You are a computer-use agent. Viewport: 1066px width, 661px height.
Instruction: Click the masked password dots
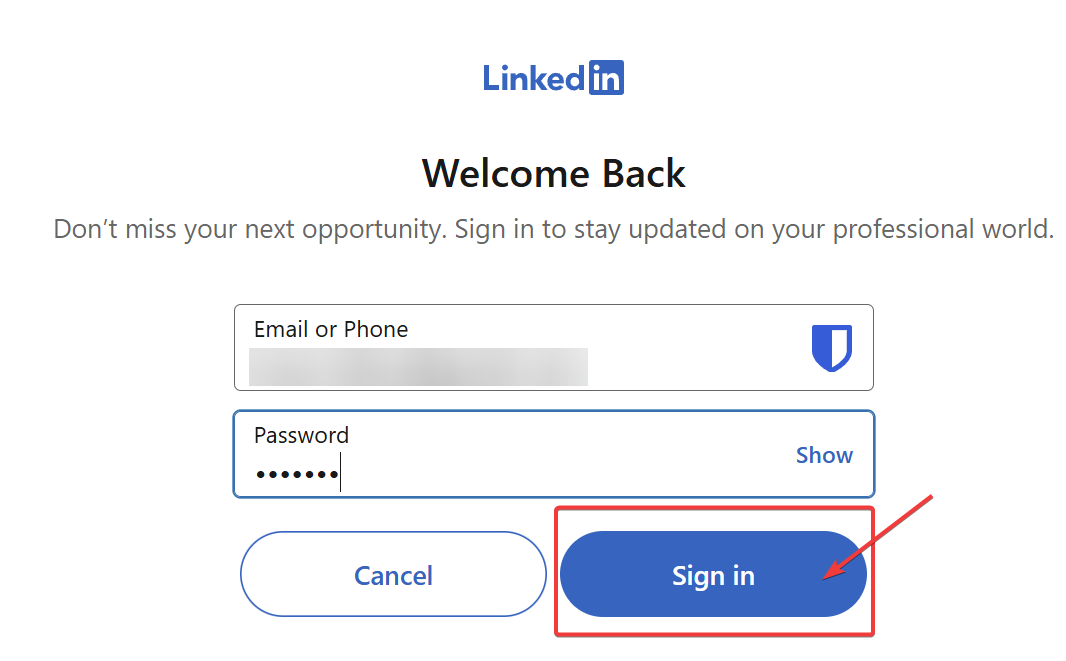click(x=296, y=473)
